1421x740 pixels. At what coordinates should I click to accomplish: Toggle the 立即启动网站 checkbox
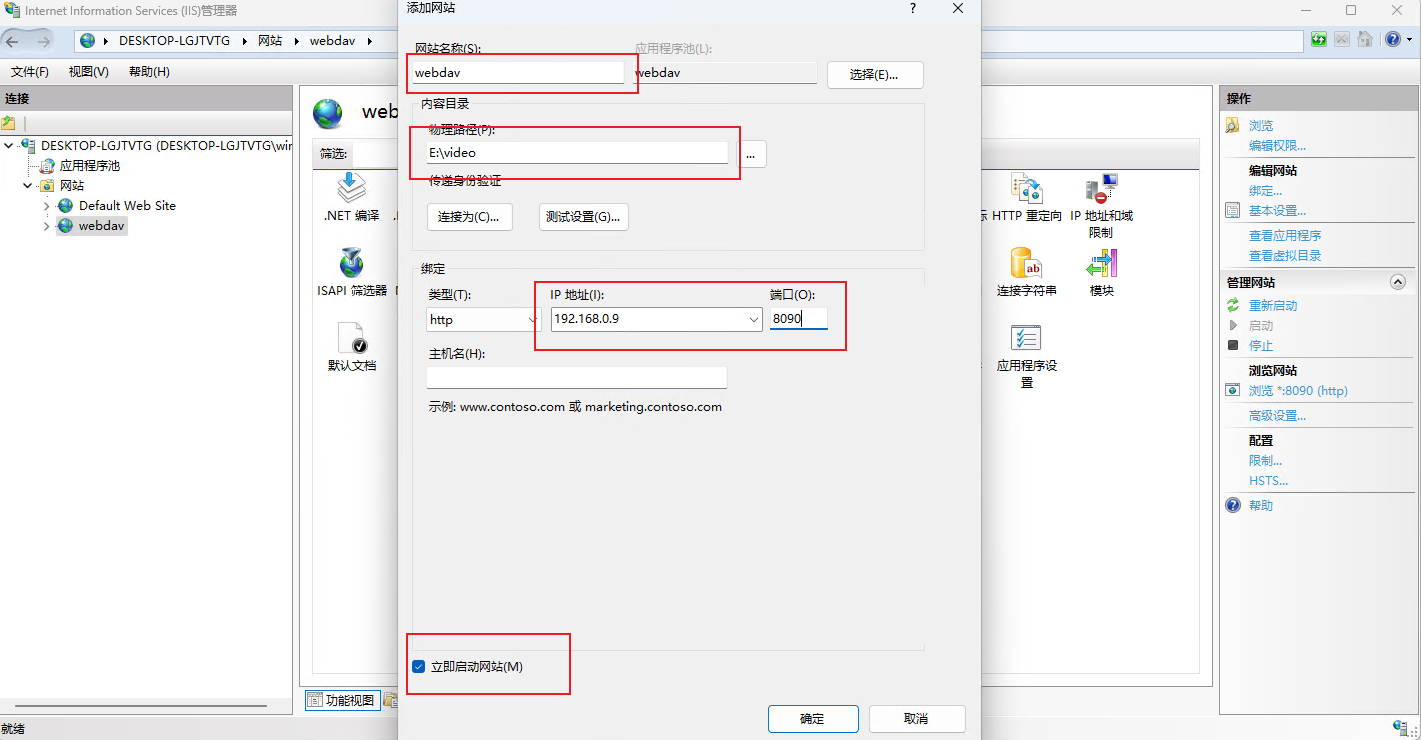coord(419,667)
